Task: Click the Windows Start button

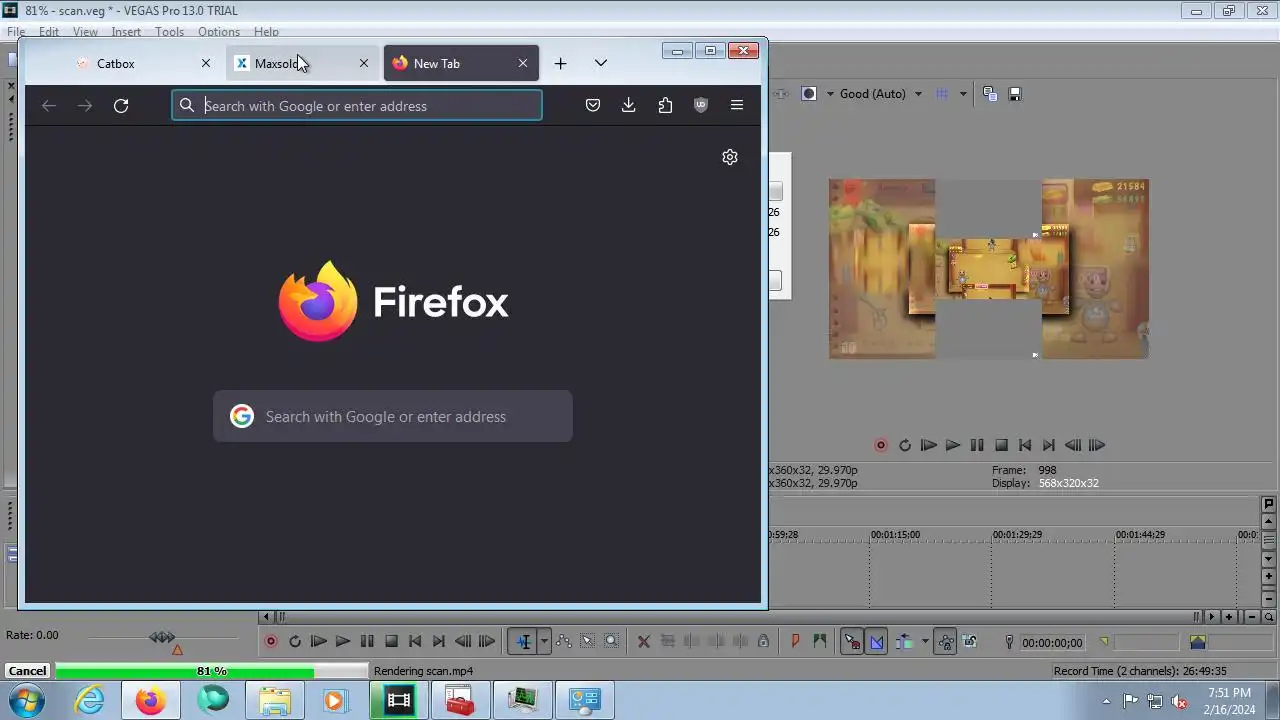Action: coord(28,700)
